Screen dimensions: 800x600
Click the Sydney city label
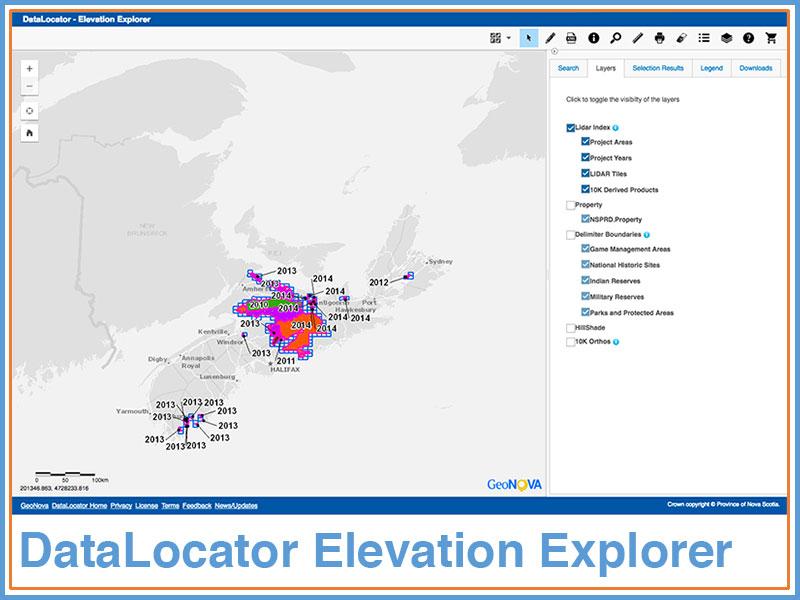click(x=440, y=261)
